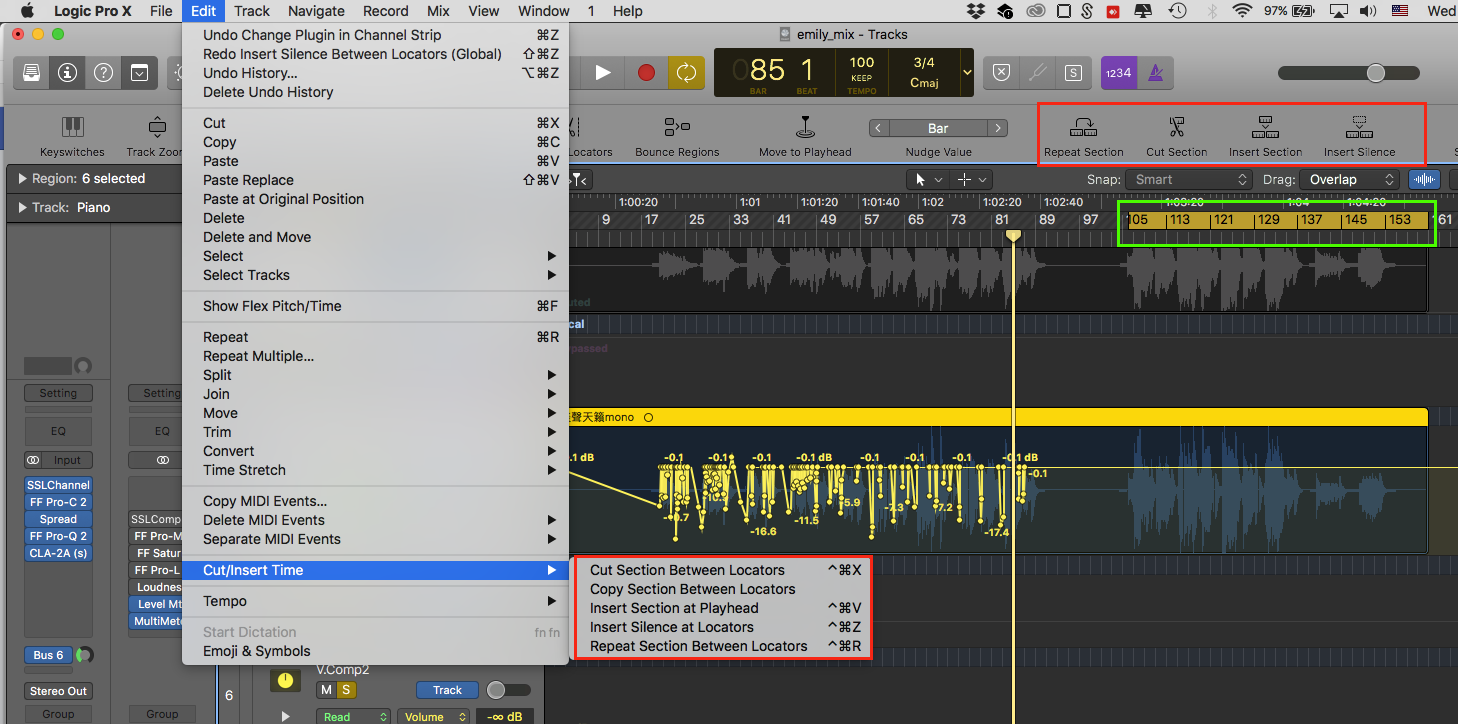
Task: Click the Keyswitches piano icon
Action: click(72, 127)
